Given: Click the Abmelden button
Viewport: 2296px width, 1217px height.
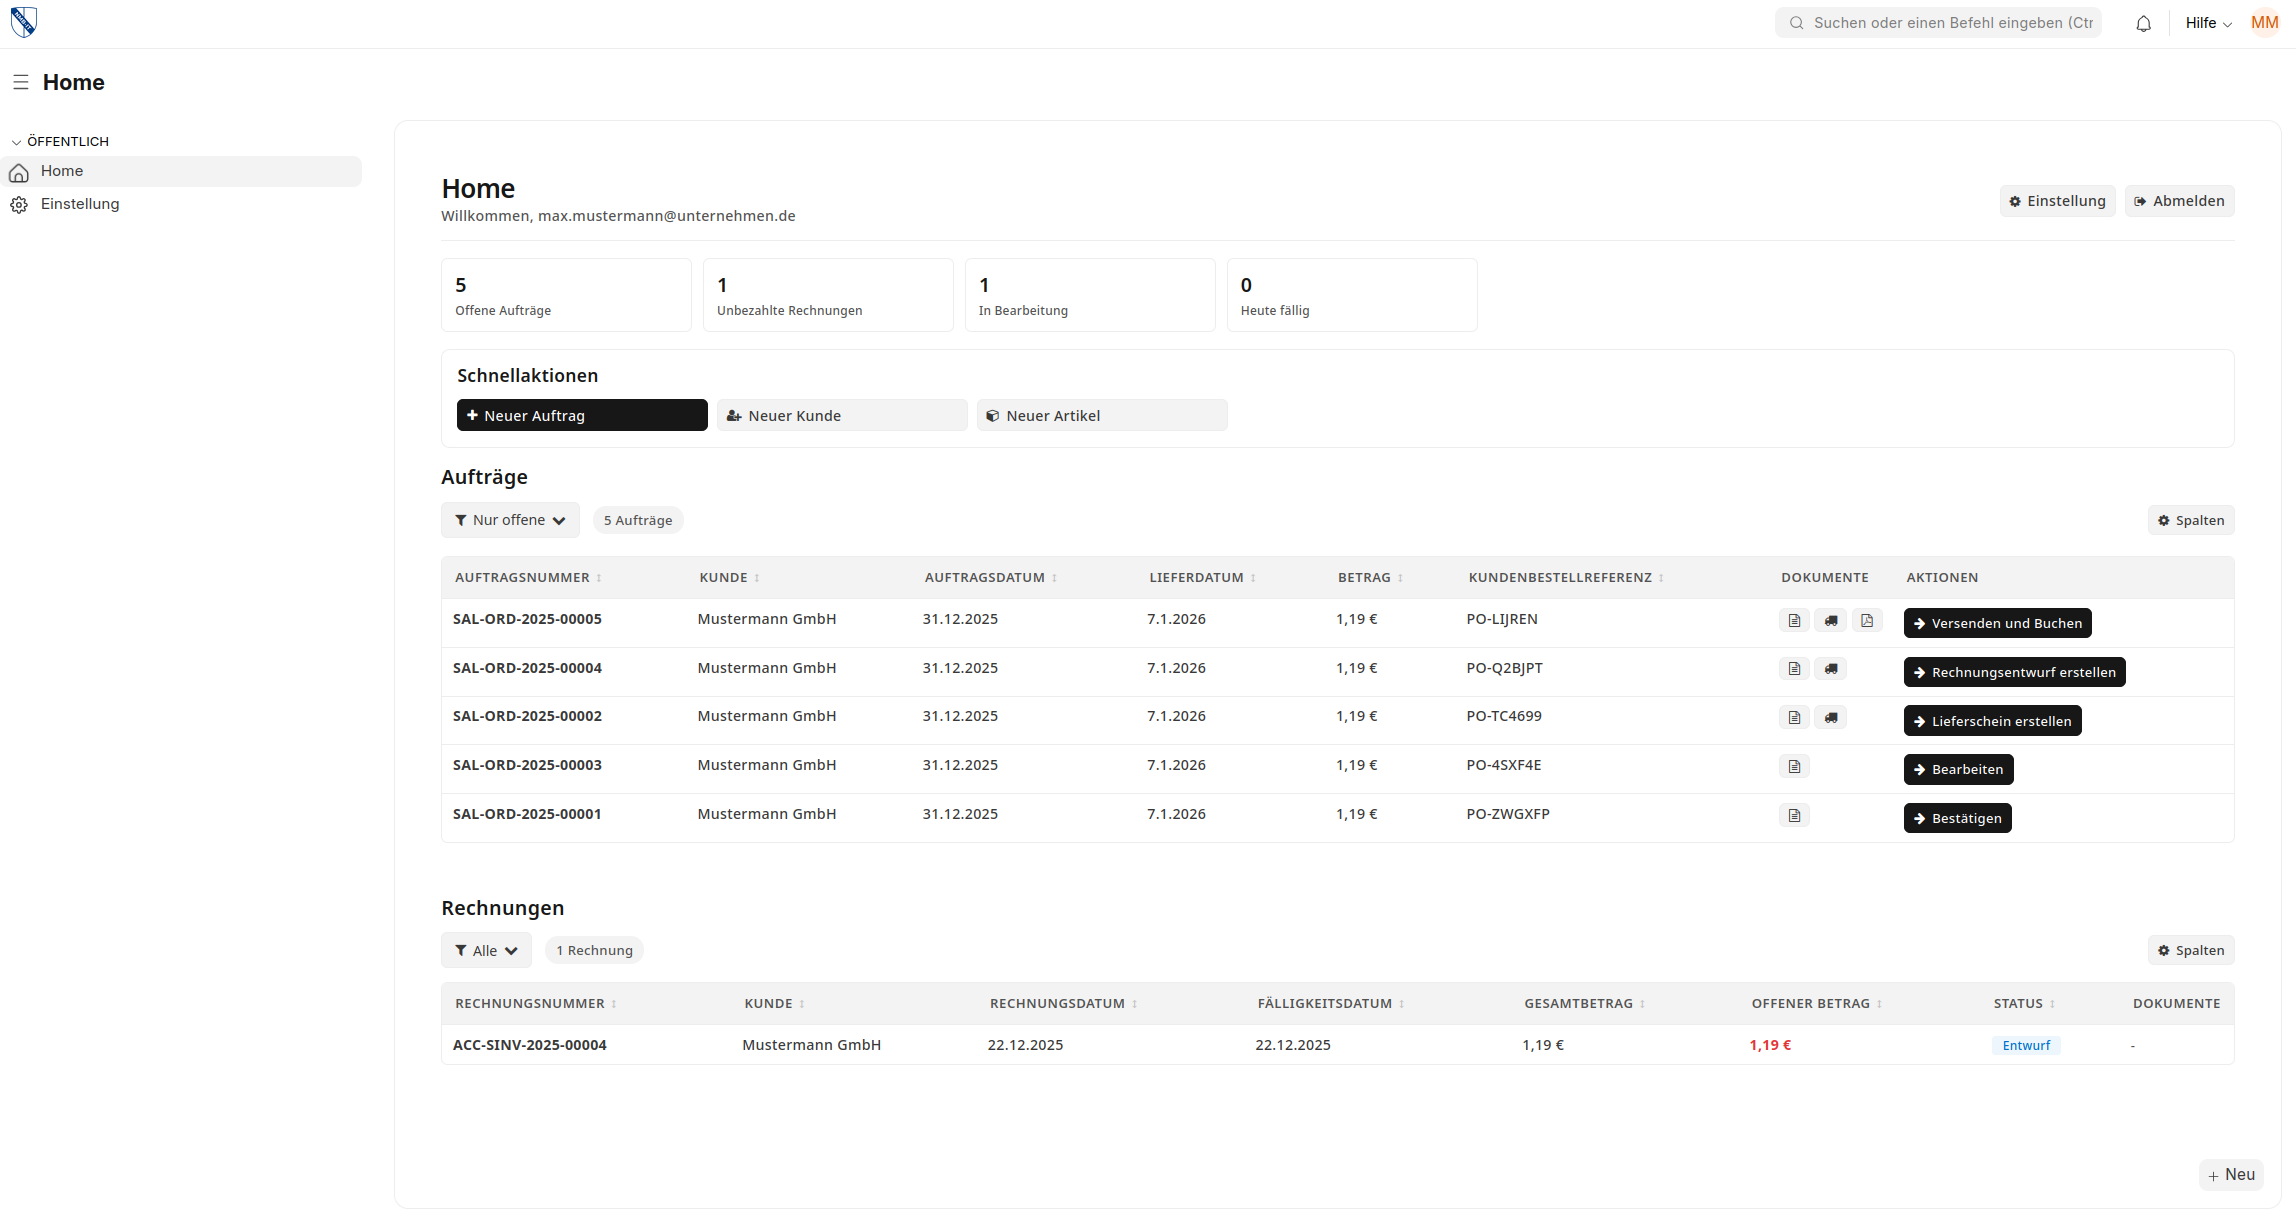Looking at the screenshot, I should pos(2179,200).
